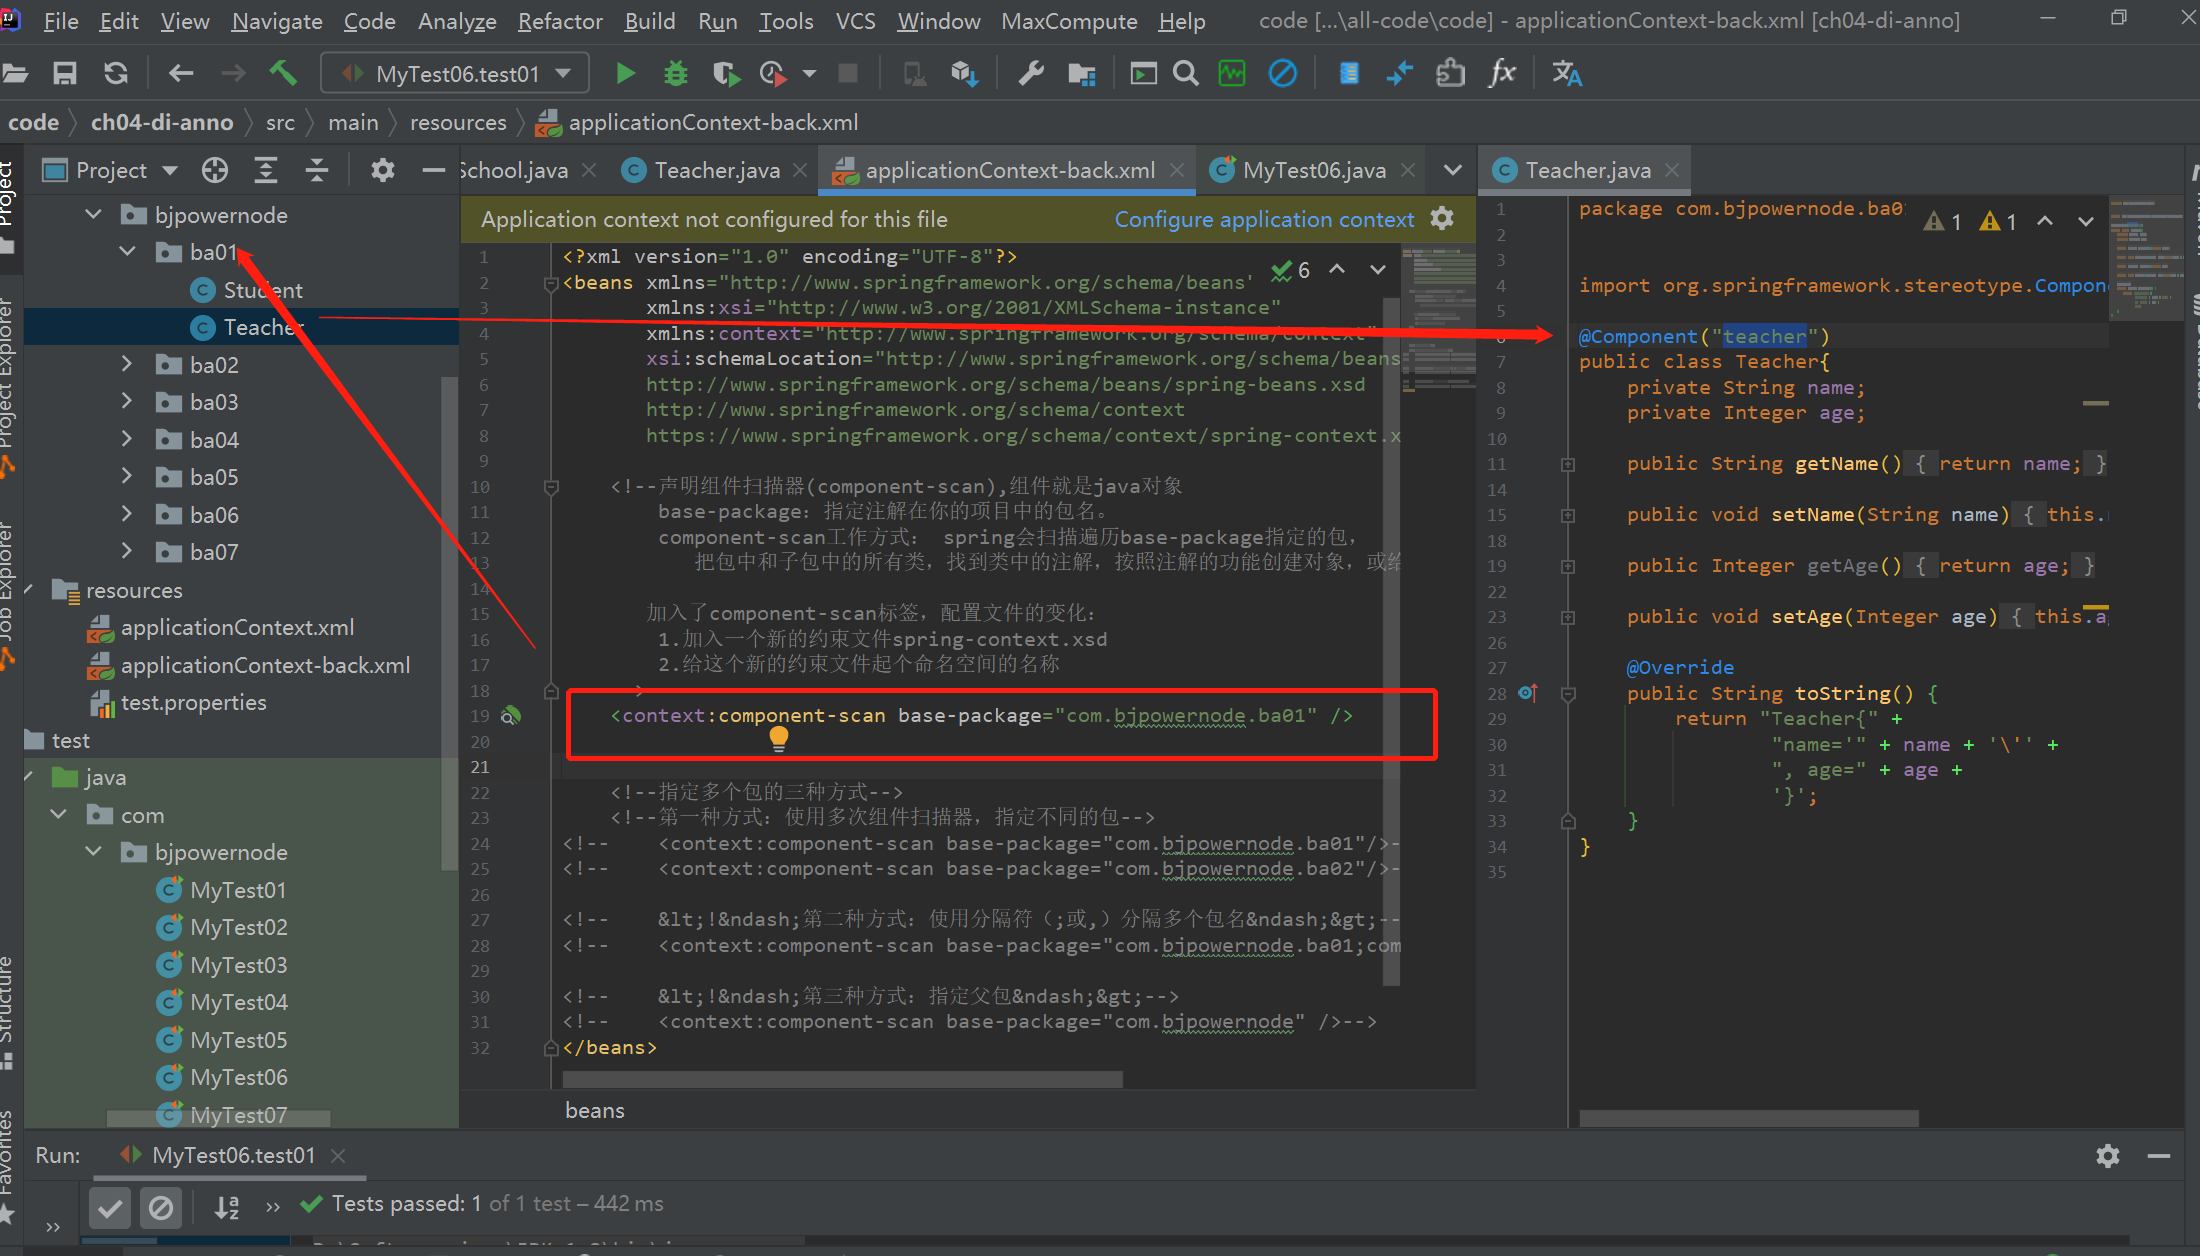Open applicationContext.xml in project tree
This screenshot has width=2200, height=1256.
point(237,627)
